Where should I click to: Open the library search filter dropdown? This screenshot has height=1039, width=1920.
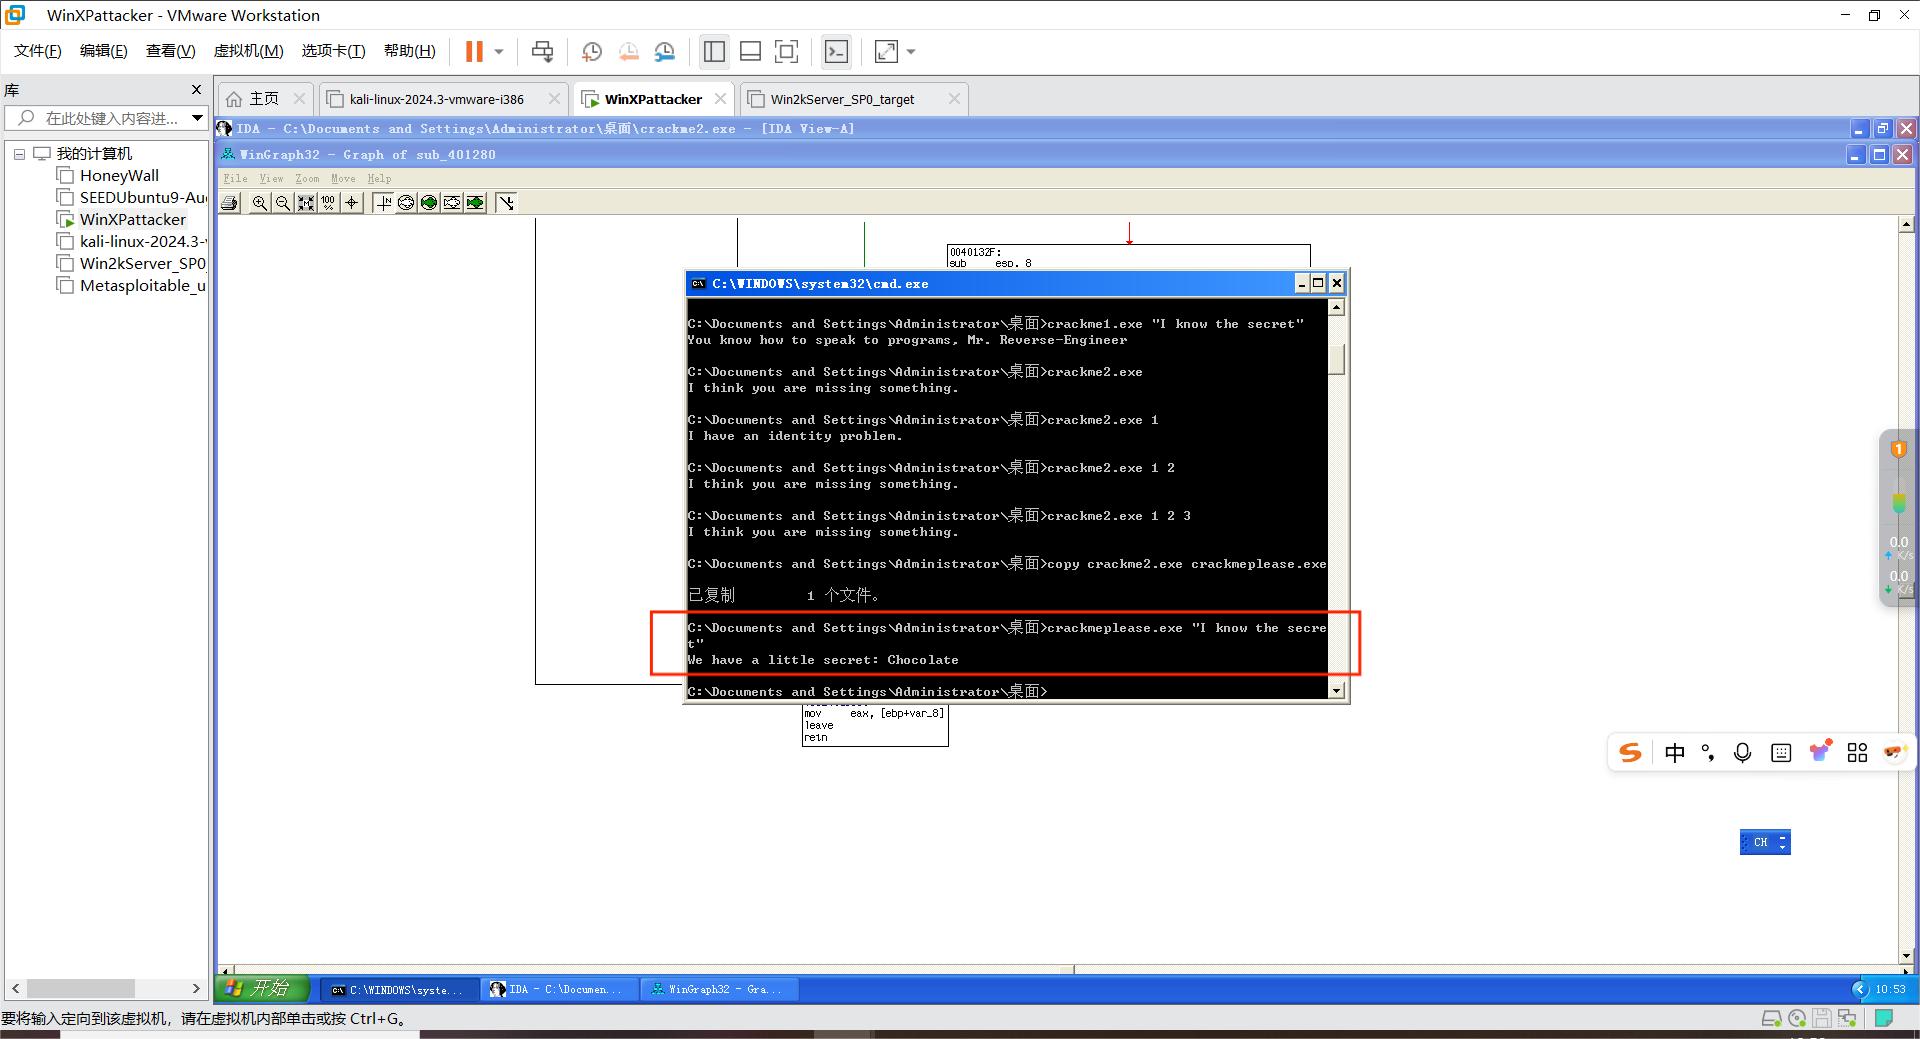click(198, 118)
